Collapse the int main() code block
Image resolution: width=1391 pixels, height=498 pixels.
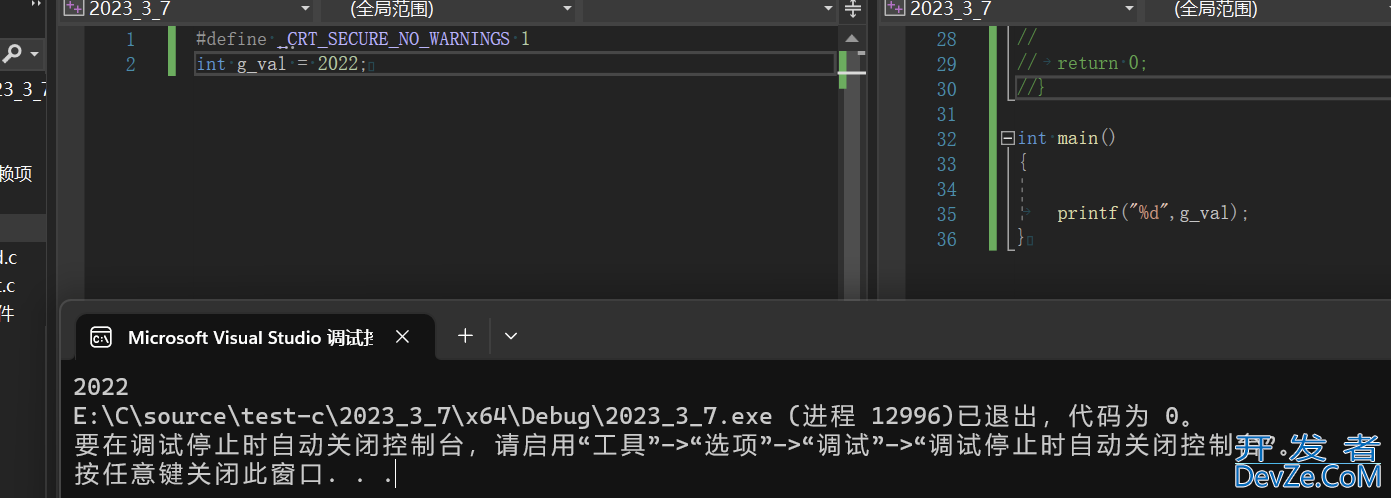click(x=1008, y=139)
